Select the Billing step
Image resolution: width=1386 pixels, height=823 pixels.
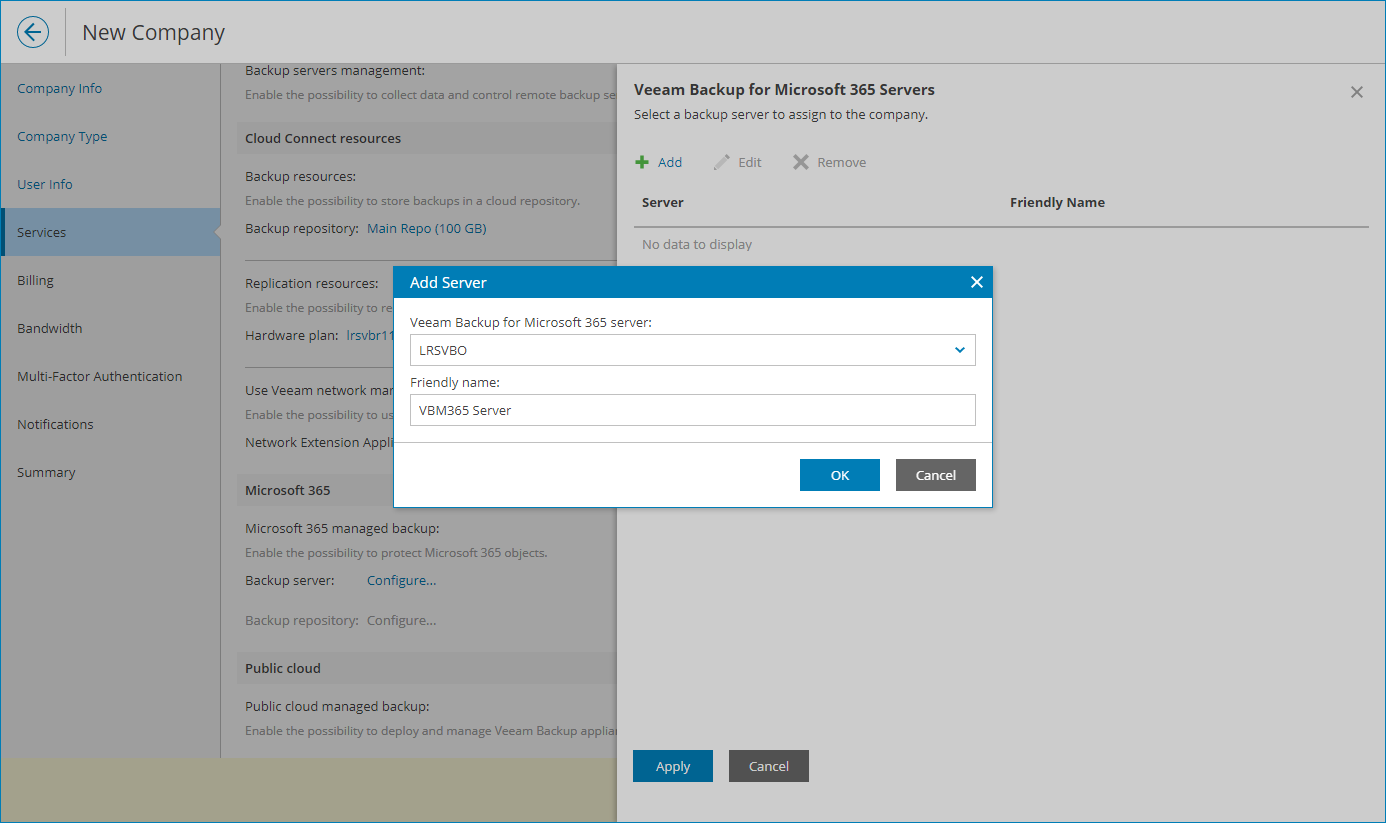(36, 280)
